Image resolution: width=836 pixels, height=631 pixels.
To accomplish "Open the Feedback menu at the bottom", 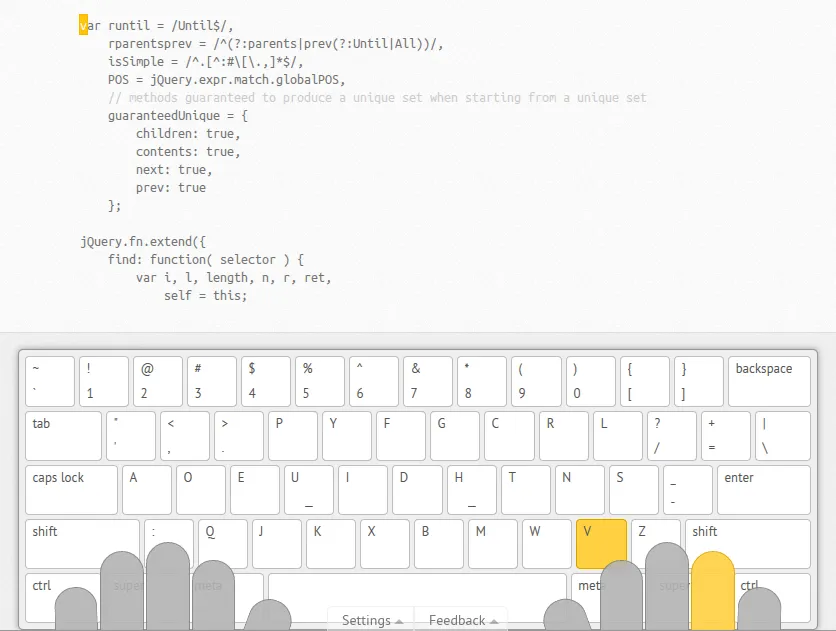I will [x=462, y=620].
